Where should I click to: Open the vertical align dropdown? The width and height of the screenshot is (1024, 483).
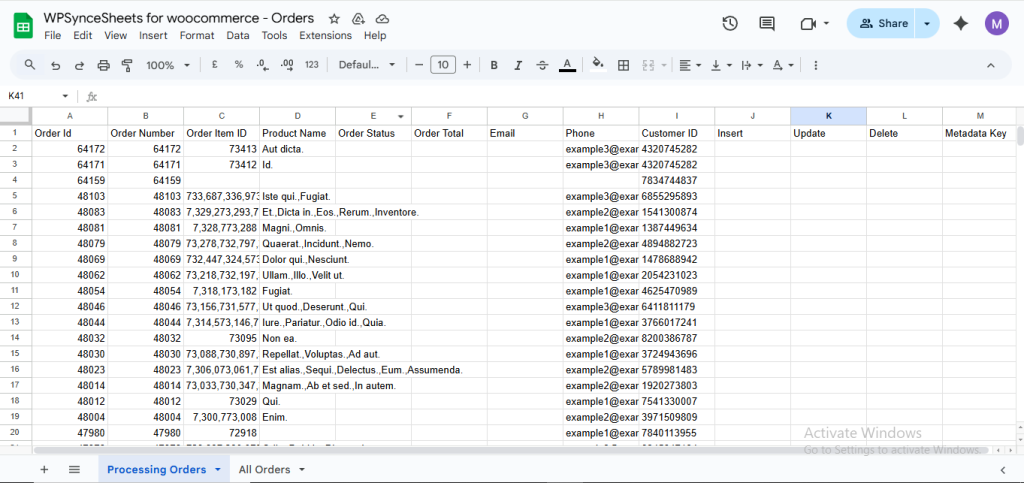click(722, 65)
